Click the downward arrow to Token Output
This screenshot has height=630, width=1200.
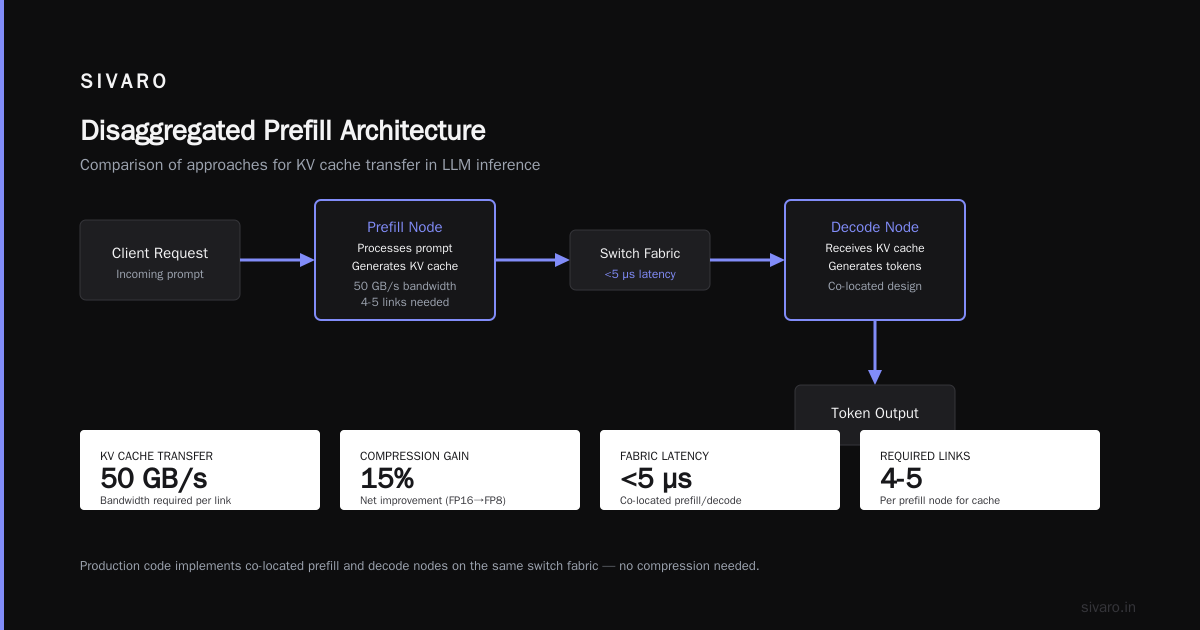click(x=875, y=352)
